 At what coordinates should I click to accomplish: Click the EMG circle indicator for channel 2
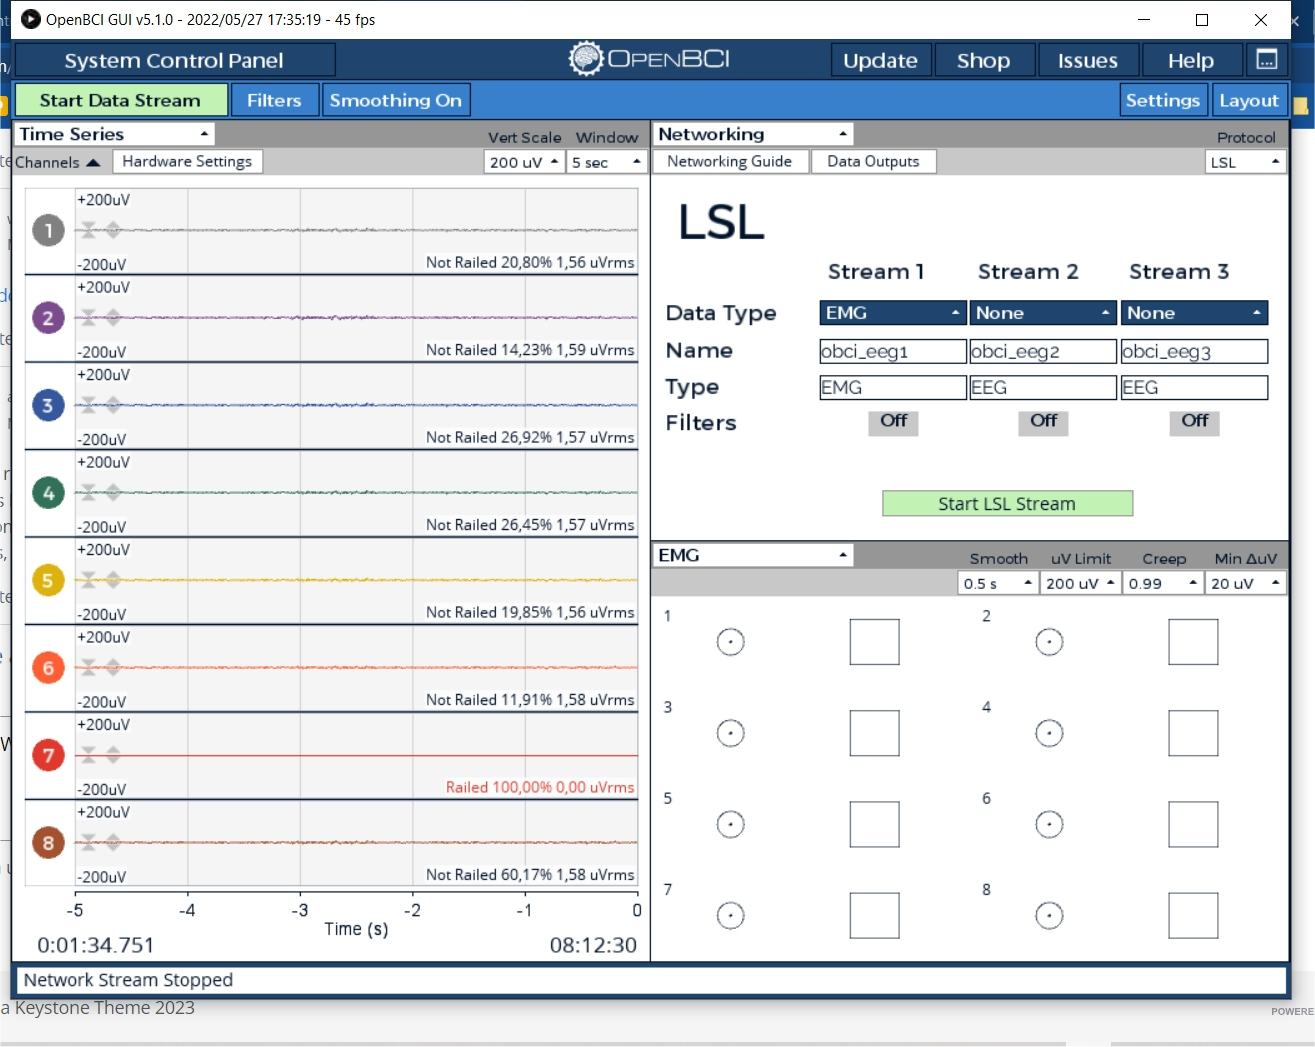[1049, 642]
